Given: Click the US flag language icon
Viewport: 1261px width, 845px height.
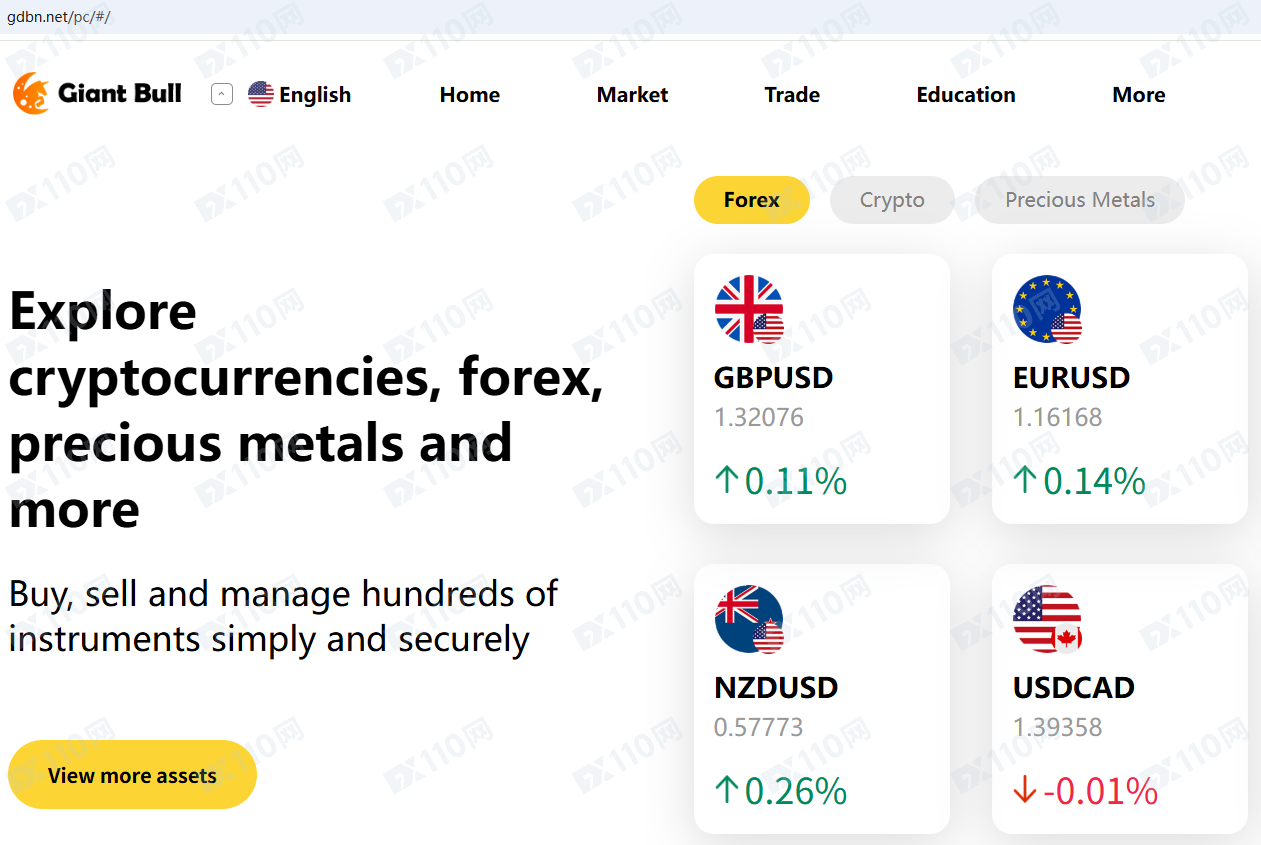Looking at the screenshot, I should click(x=261, y=94).
